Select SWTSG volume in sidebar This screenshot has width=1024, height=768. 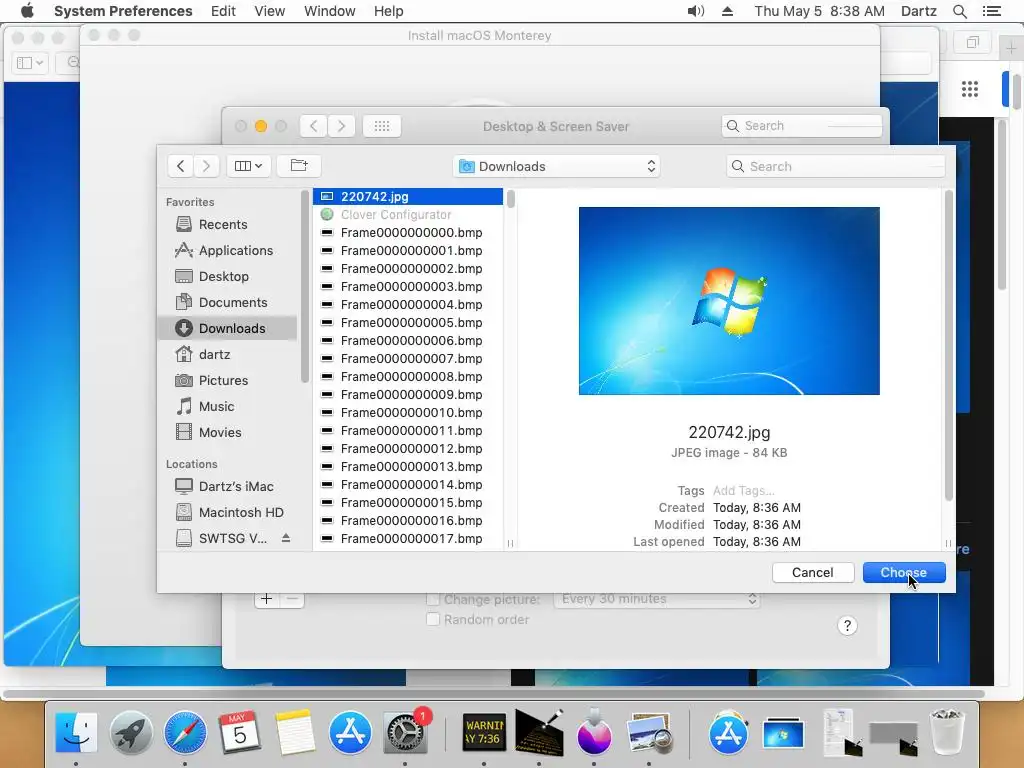(221, 539)
